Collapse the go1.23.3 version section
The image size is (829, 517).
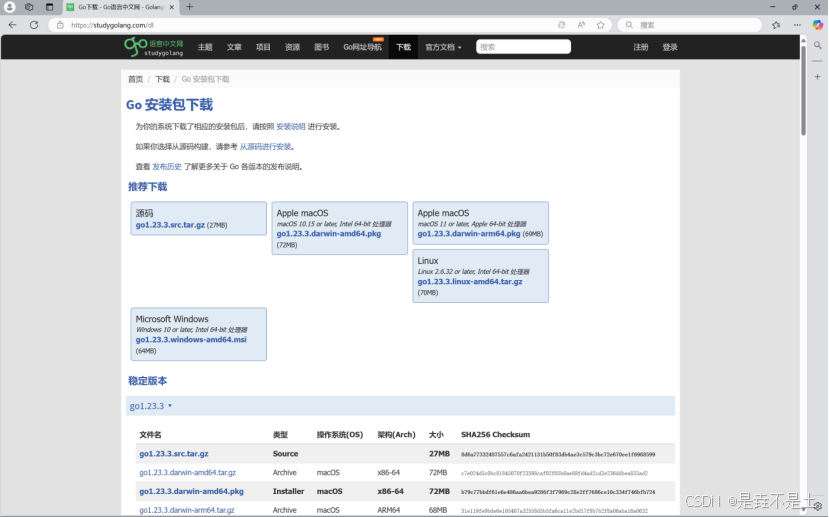151,406
